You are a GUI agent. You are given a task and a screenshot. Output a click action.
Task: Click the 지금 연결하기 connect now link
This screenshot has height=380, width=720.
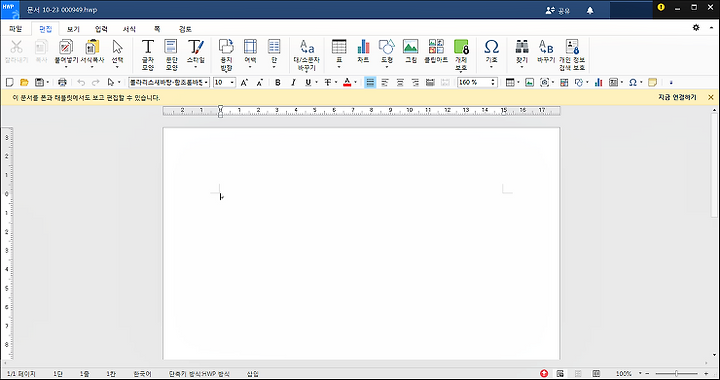[677, 97]
